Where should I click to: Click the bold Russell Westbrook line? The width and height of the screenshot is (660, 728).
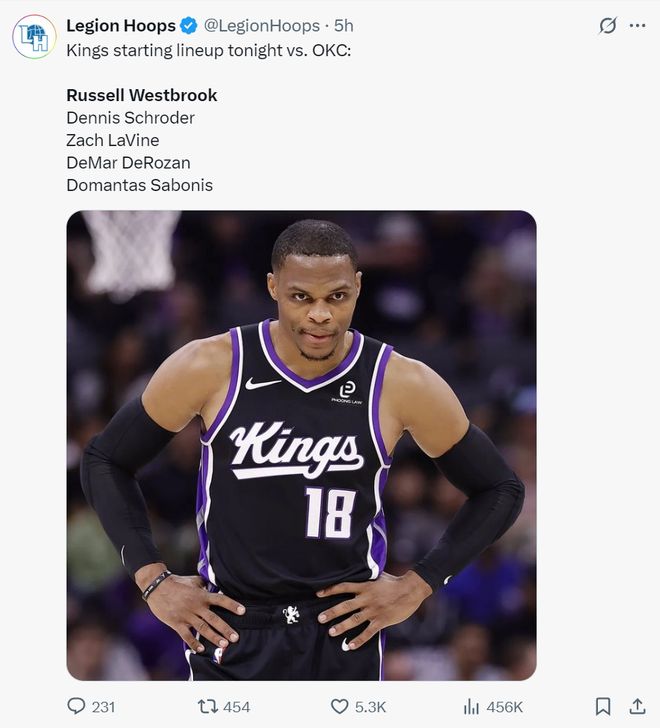[x=142, y=95]
